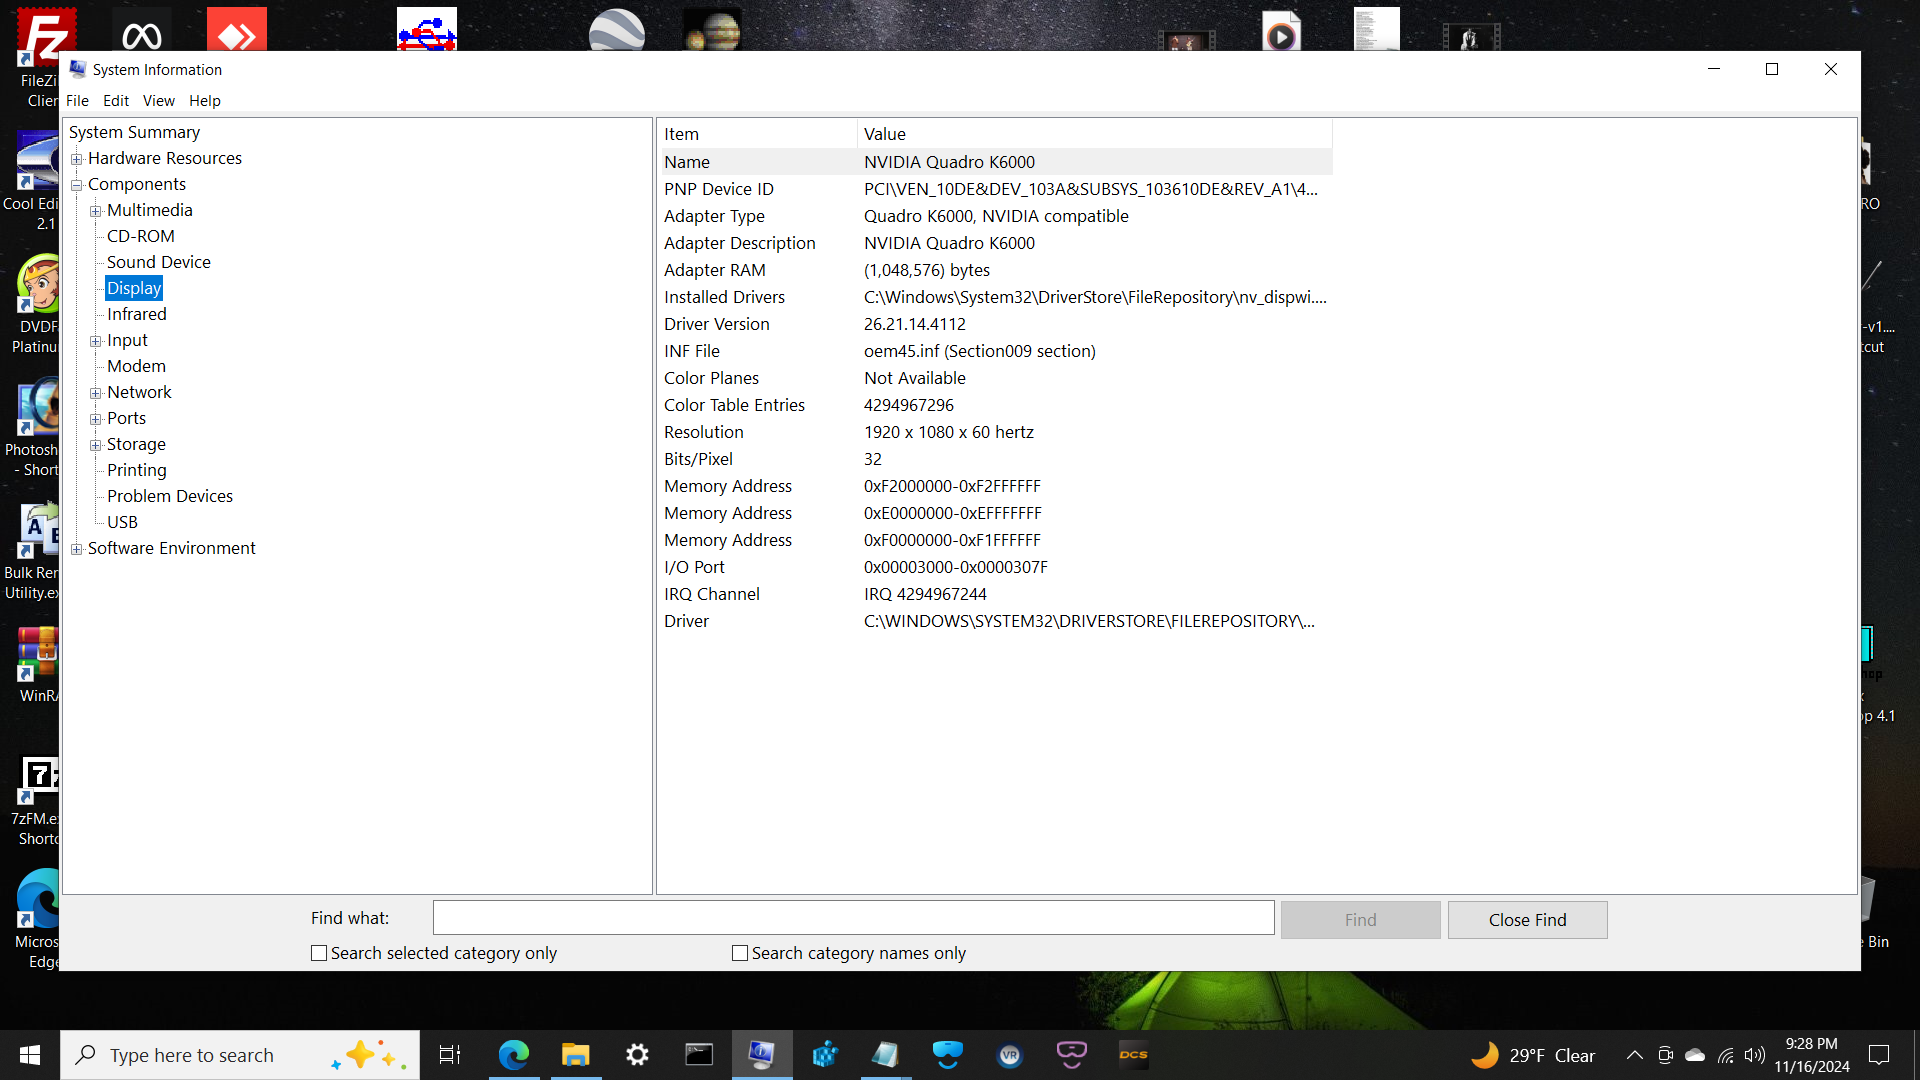Image resolution: width=1920 pixels, height=1080 pixels.
Task: Open the View menu
Action: click(158, 101)
